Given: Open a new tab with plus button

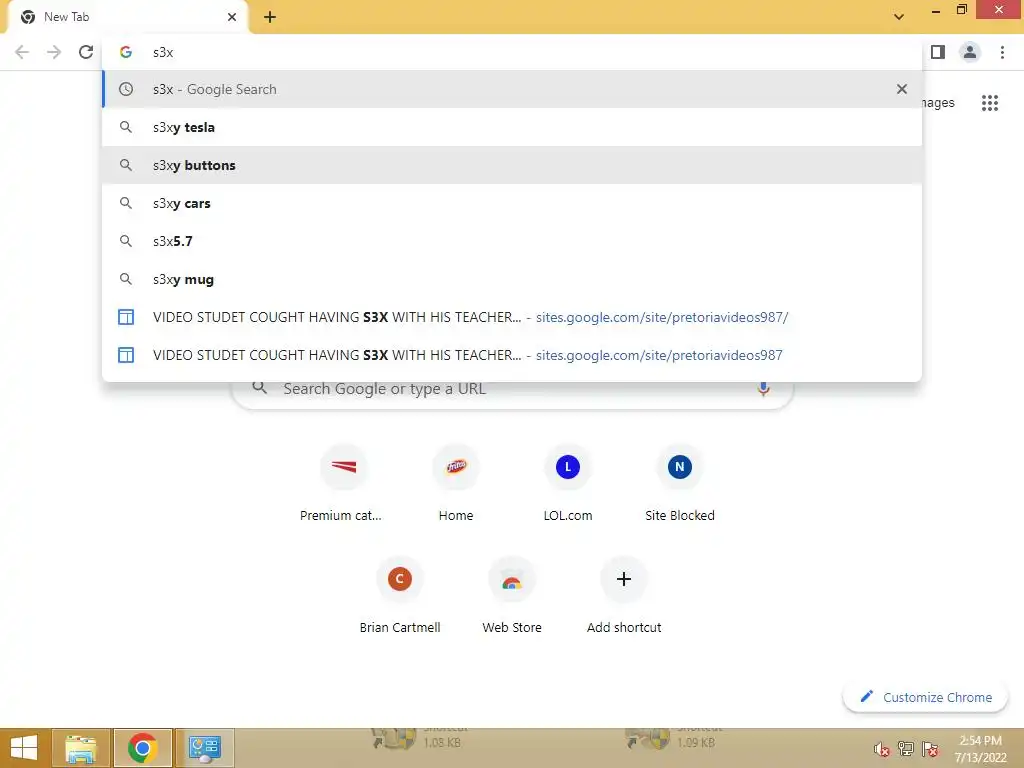Looking at the screenshot, I should [270, 17].
